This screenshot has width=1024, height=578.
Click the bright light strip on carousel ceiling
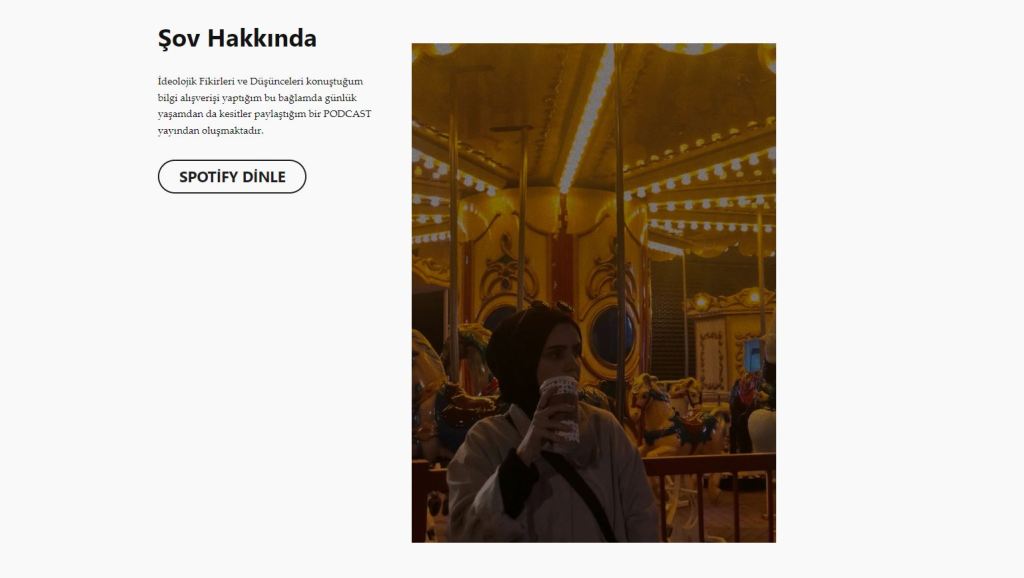point(588,118)
